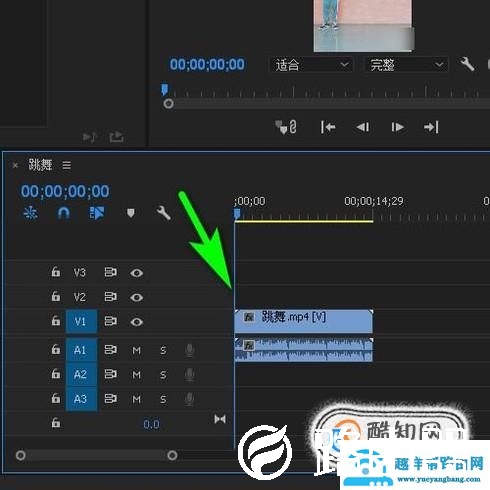Mute track A1
Viewport: 490px width, 490px height.
137,351
